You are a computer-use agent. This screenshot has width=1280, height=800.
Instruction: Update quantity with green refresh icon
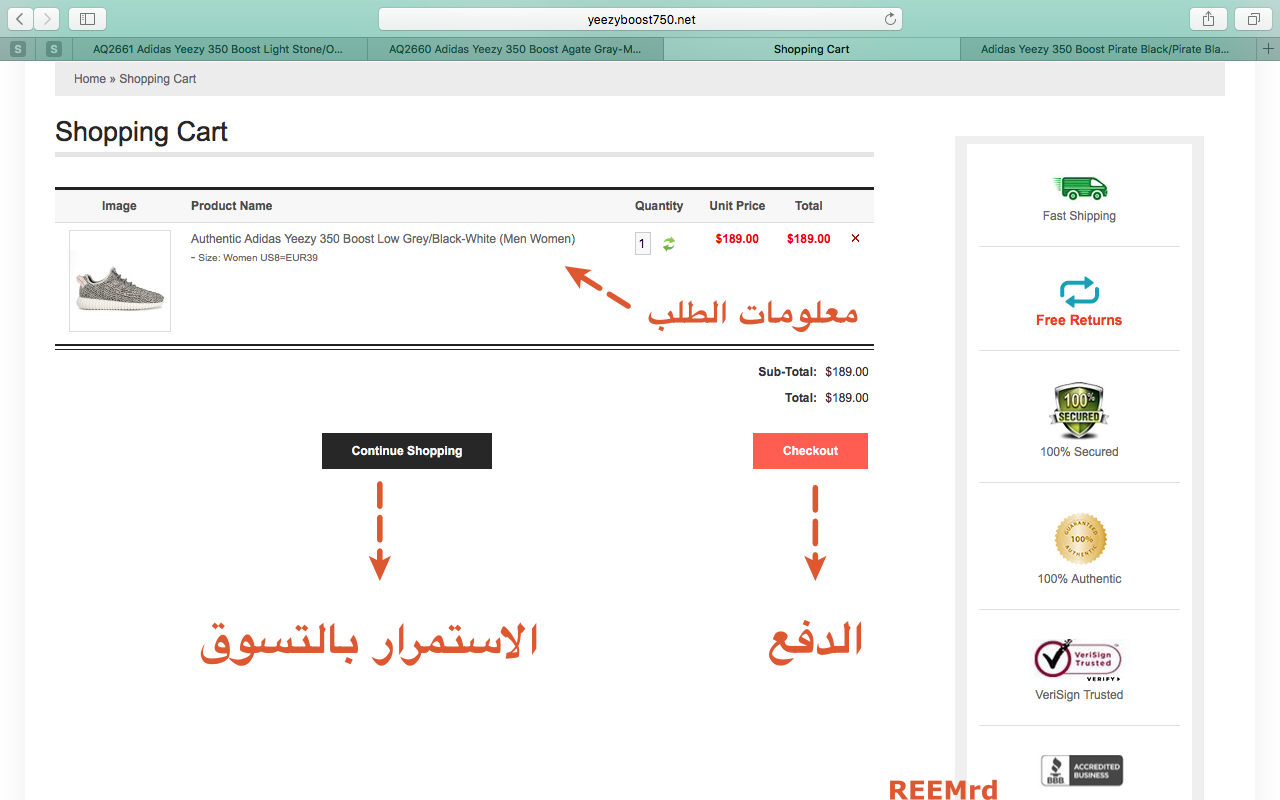[x=669, y=243]
